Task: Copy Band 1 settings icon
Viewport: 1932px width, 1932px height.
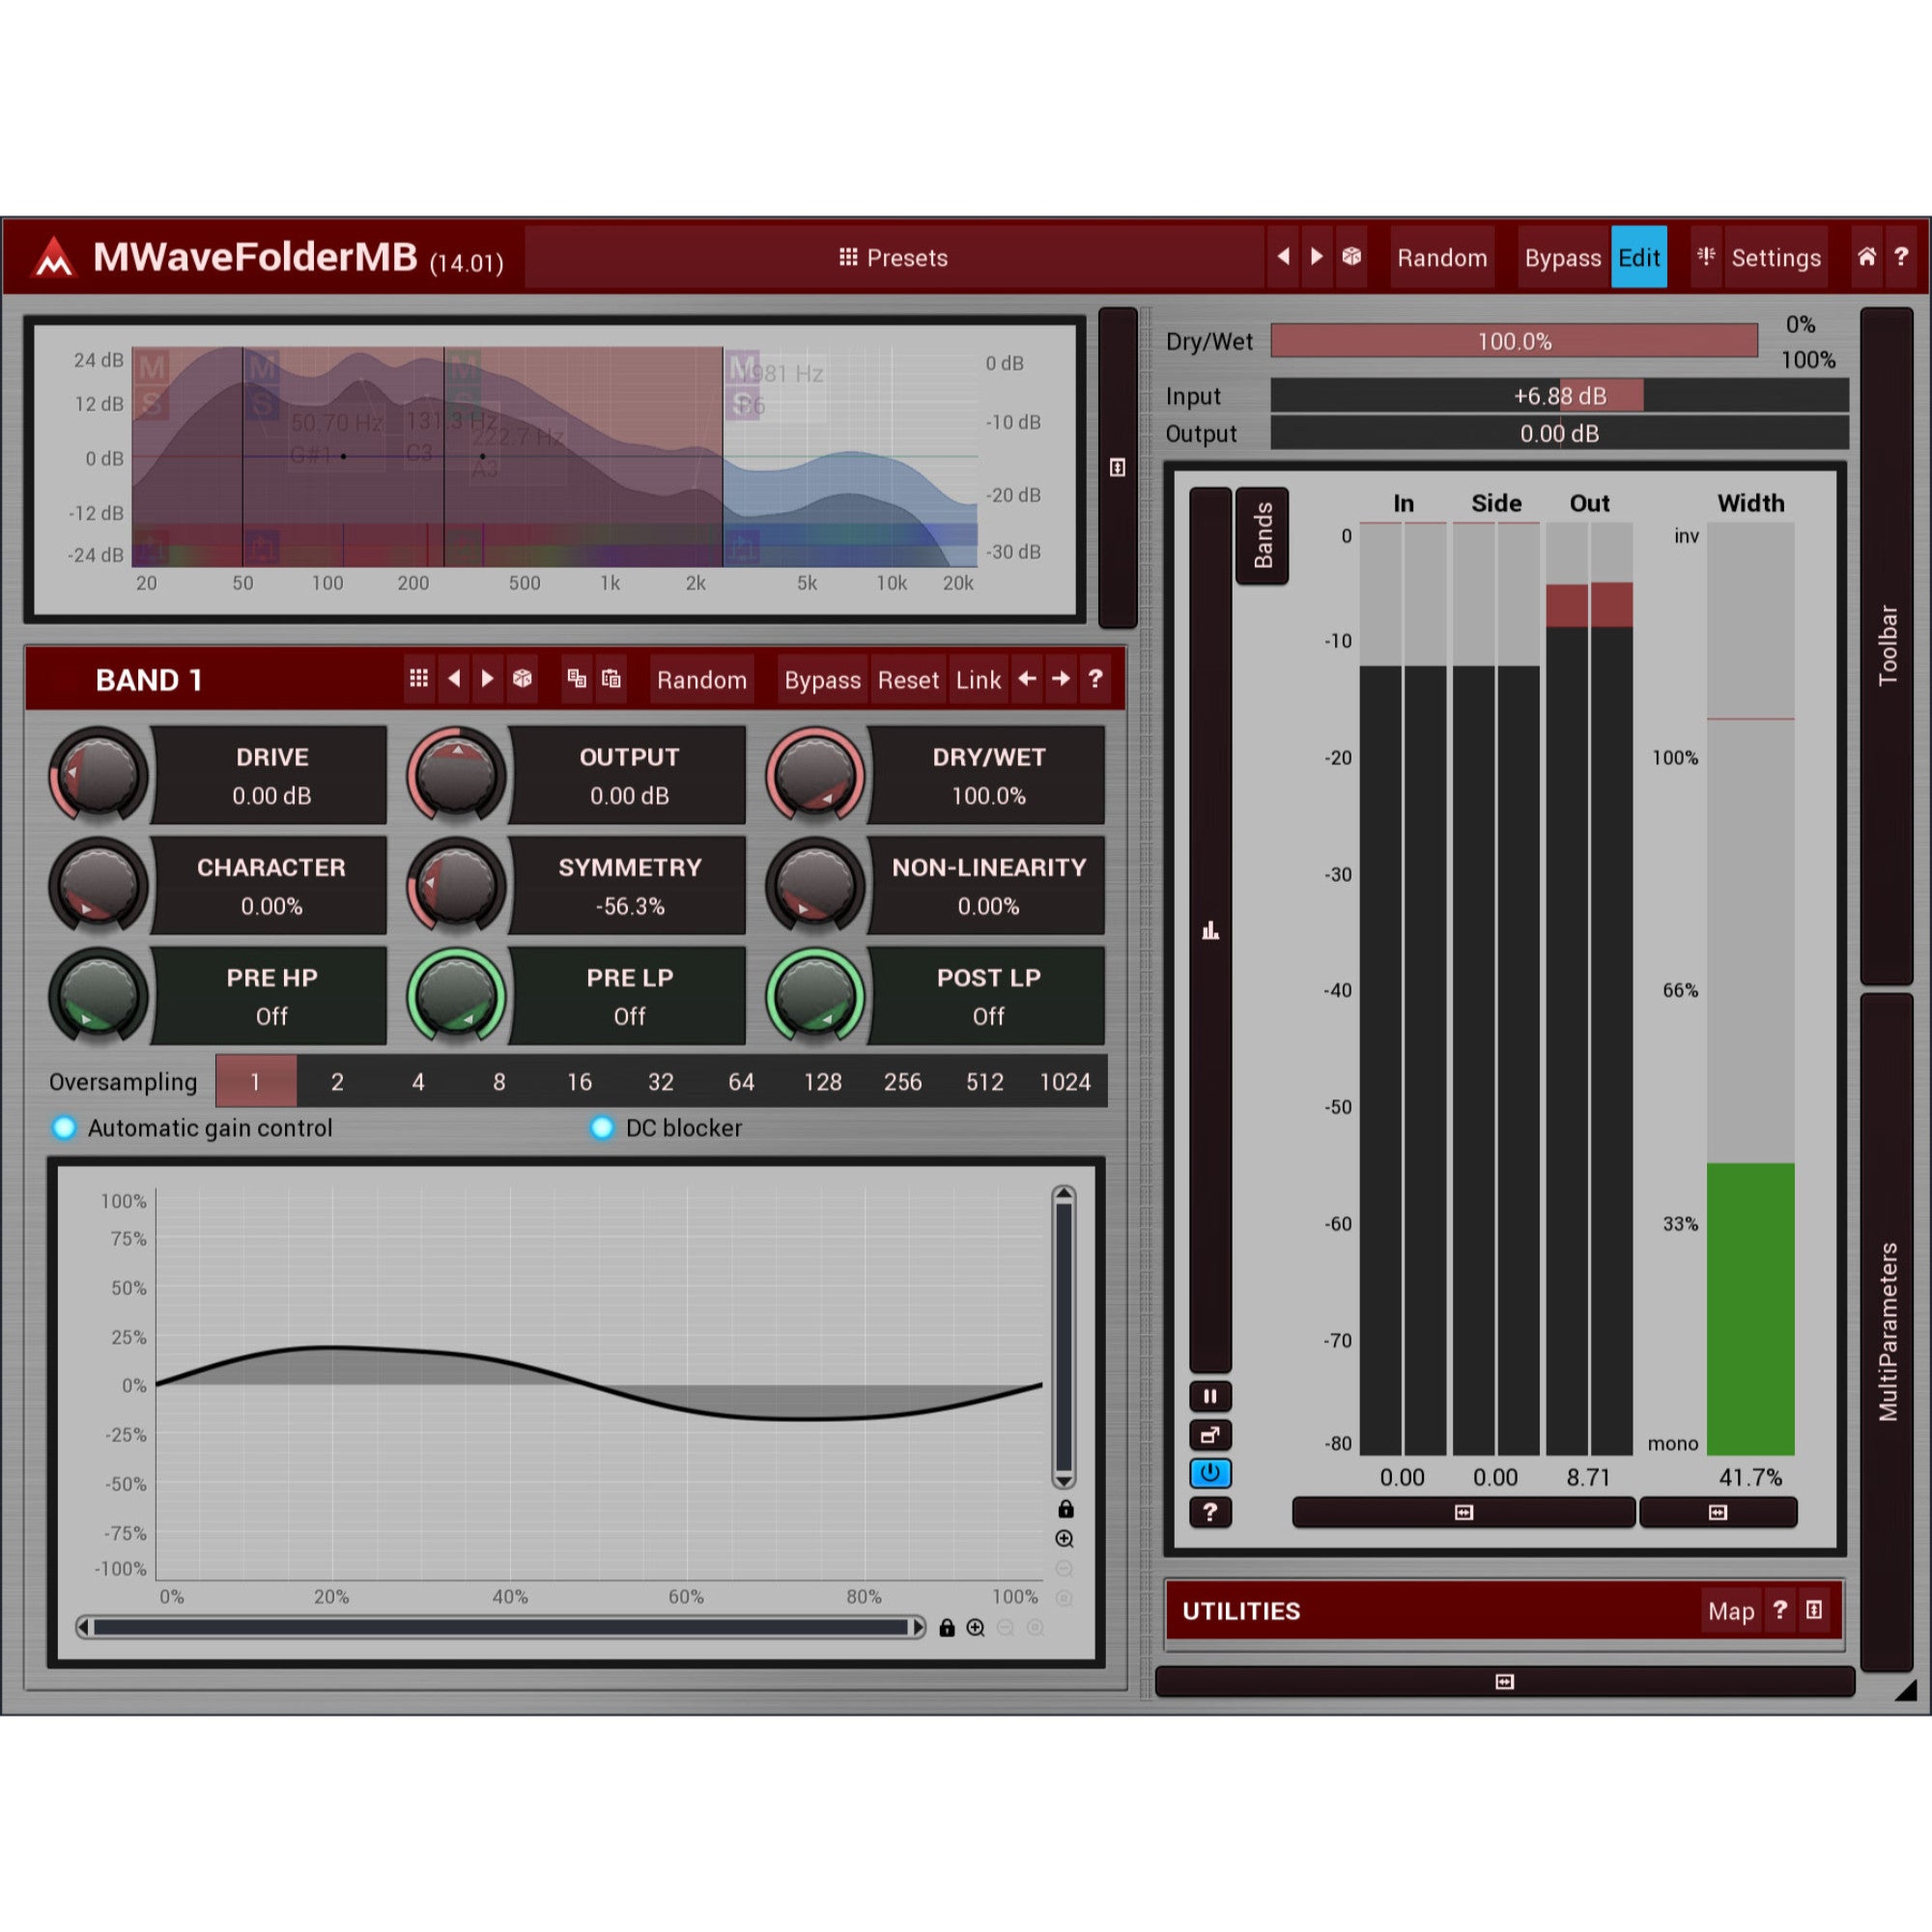Action: click(x=577, y=679)
